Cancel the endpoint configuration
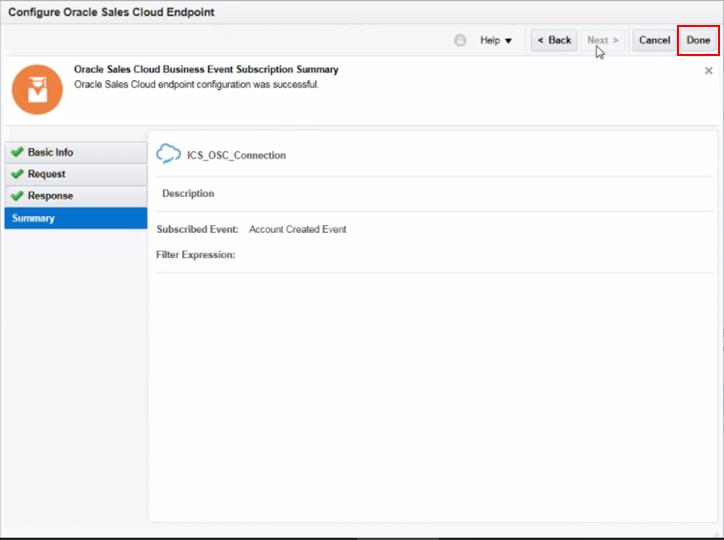 click(x=654, y=41)
